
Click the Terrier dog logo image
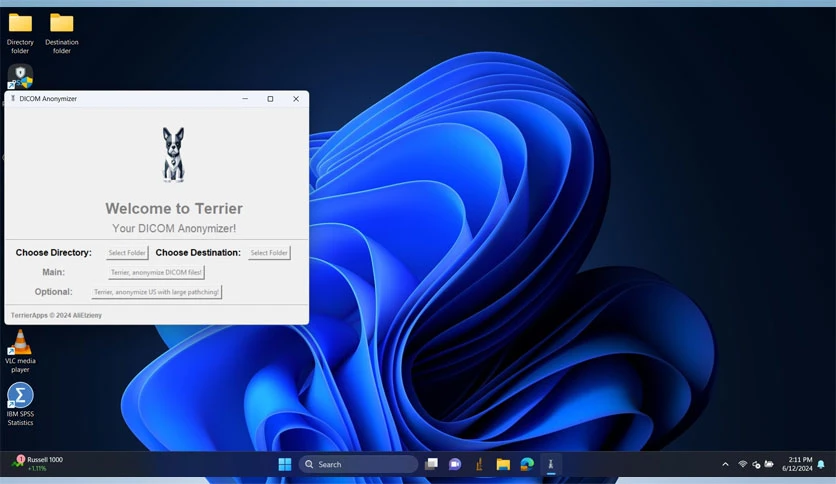click(173, 155)
